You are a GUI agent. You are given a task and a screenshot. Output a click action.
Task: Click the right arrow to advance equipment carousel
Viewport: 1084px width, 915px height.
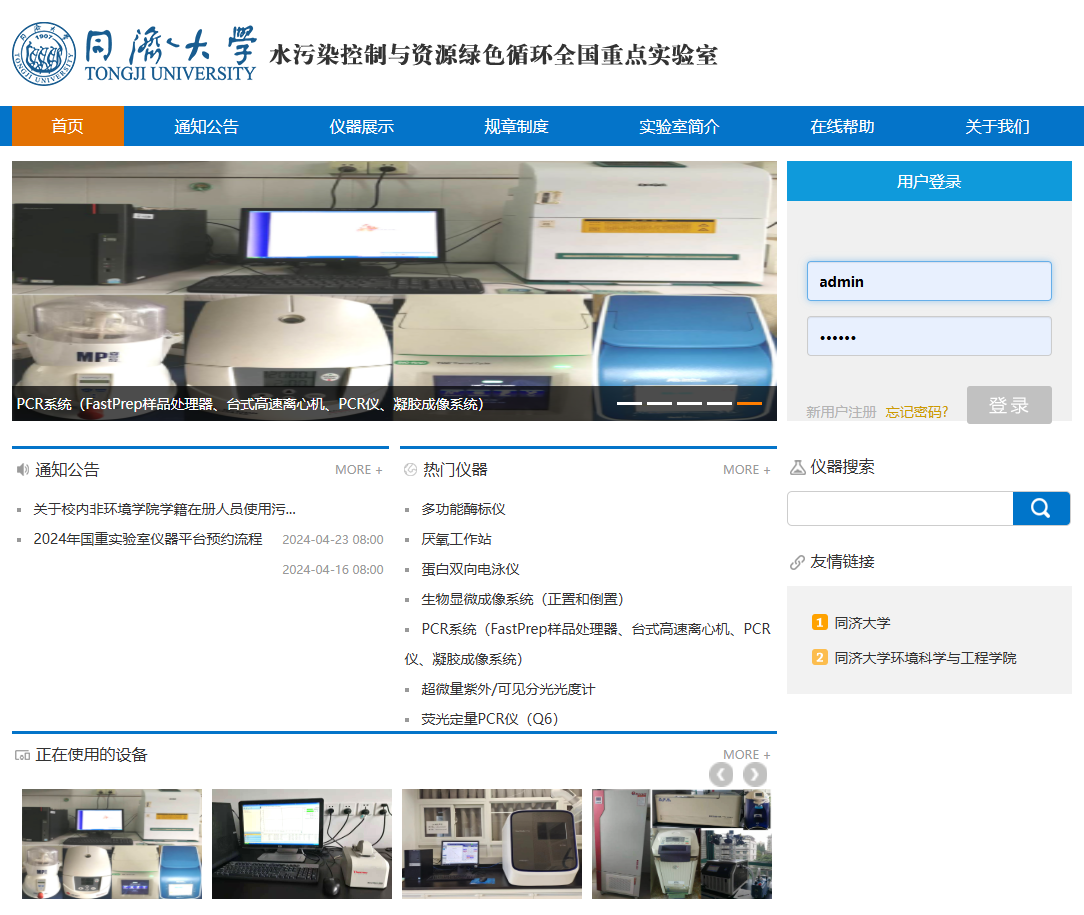click(754, 774)
